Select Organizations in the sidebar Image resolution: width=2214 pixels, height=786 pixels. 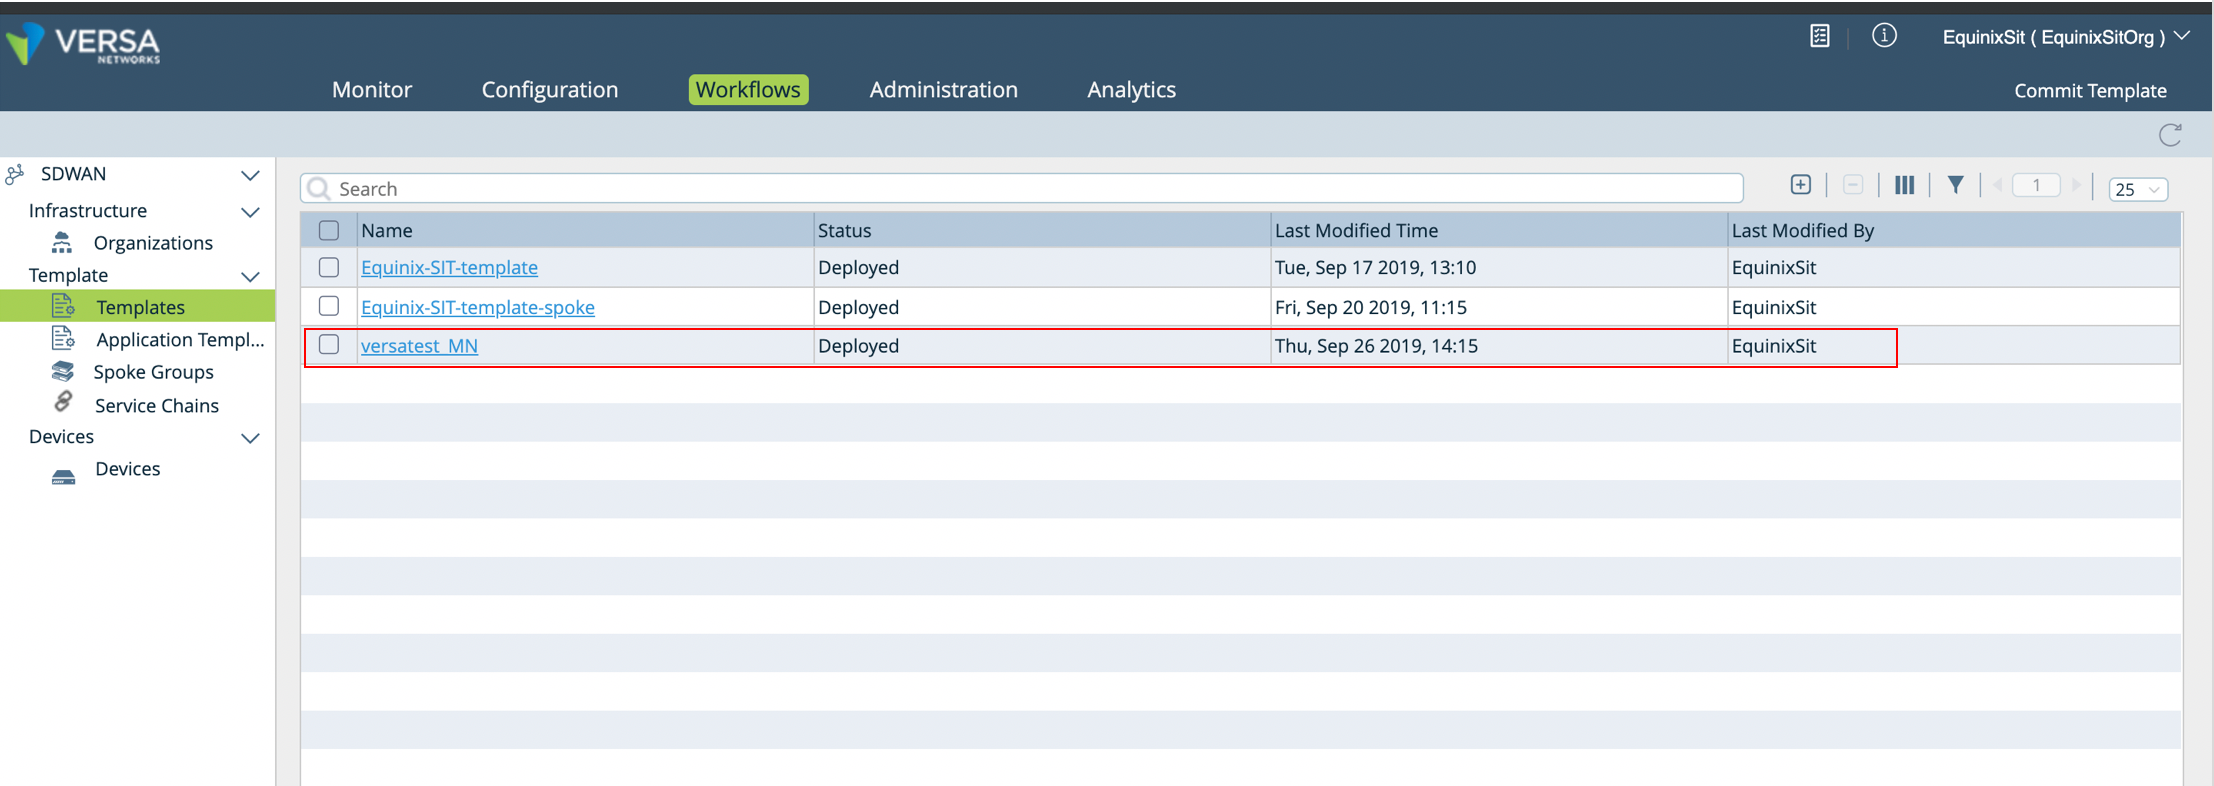pos(153,243)
